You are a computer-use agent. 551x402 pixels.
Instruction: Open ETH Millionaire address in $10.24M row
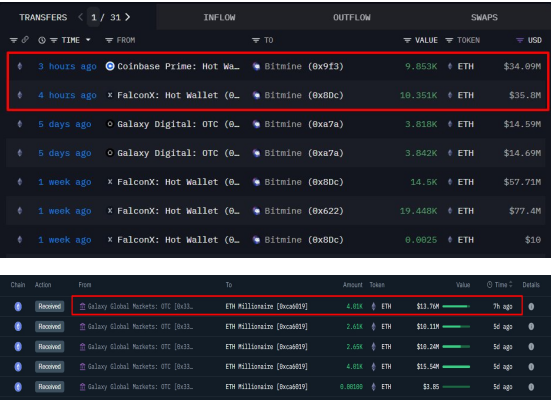click(266, 346)
